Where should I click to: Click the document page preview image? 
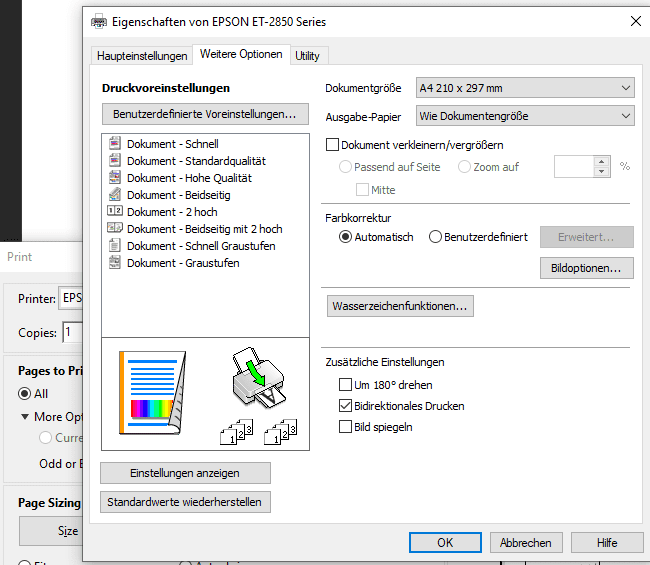pos(152,393)
